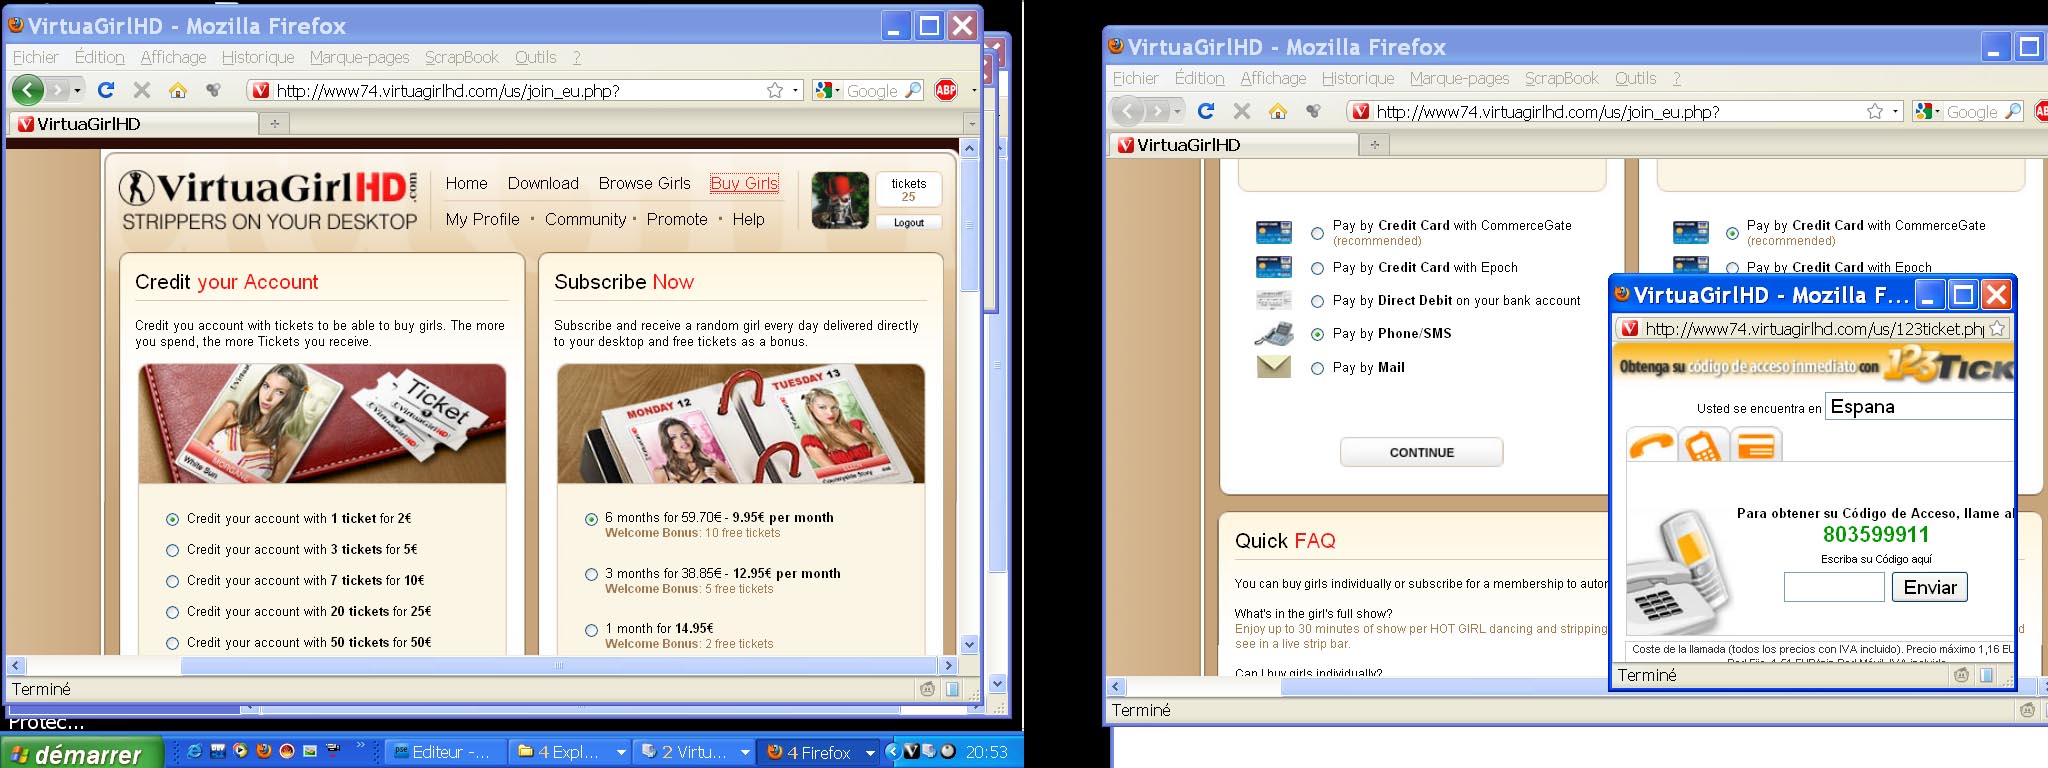Screen dimensions: 2048x768
Task: Select Pay by Direct Debit radio button
Action: coord(1317,301)
